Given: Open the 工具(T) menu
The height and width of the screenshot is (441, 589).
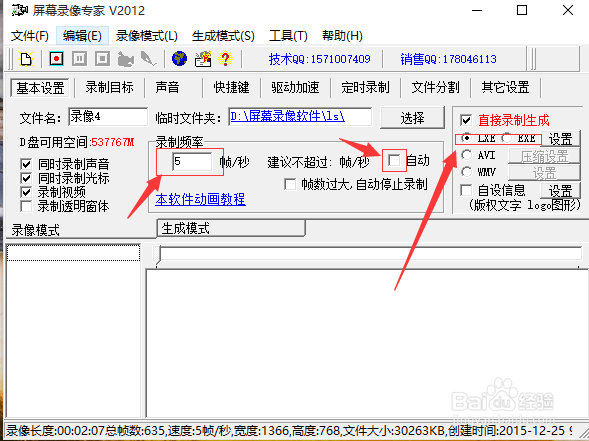Looking at the screenshot, I should (288, 36).
